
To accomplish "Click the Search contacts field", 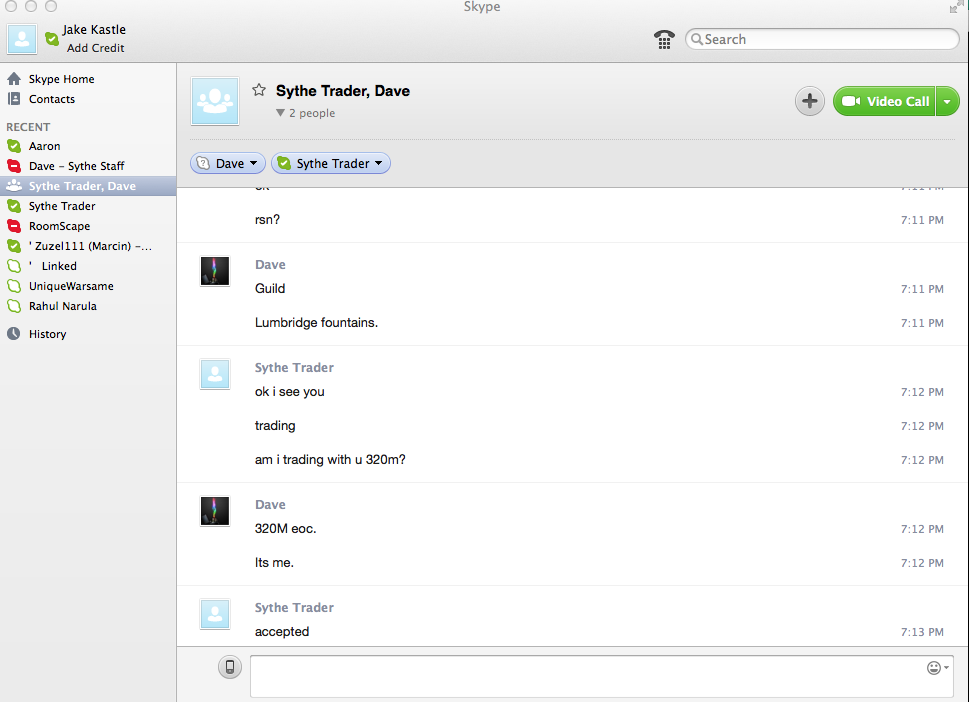I will pyautogui.click(x=822, y=39).
